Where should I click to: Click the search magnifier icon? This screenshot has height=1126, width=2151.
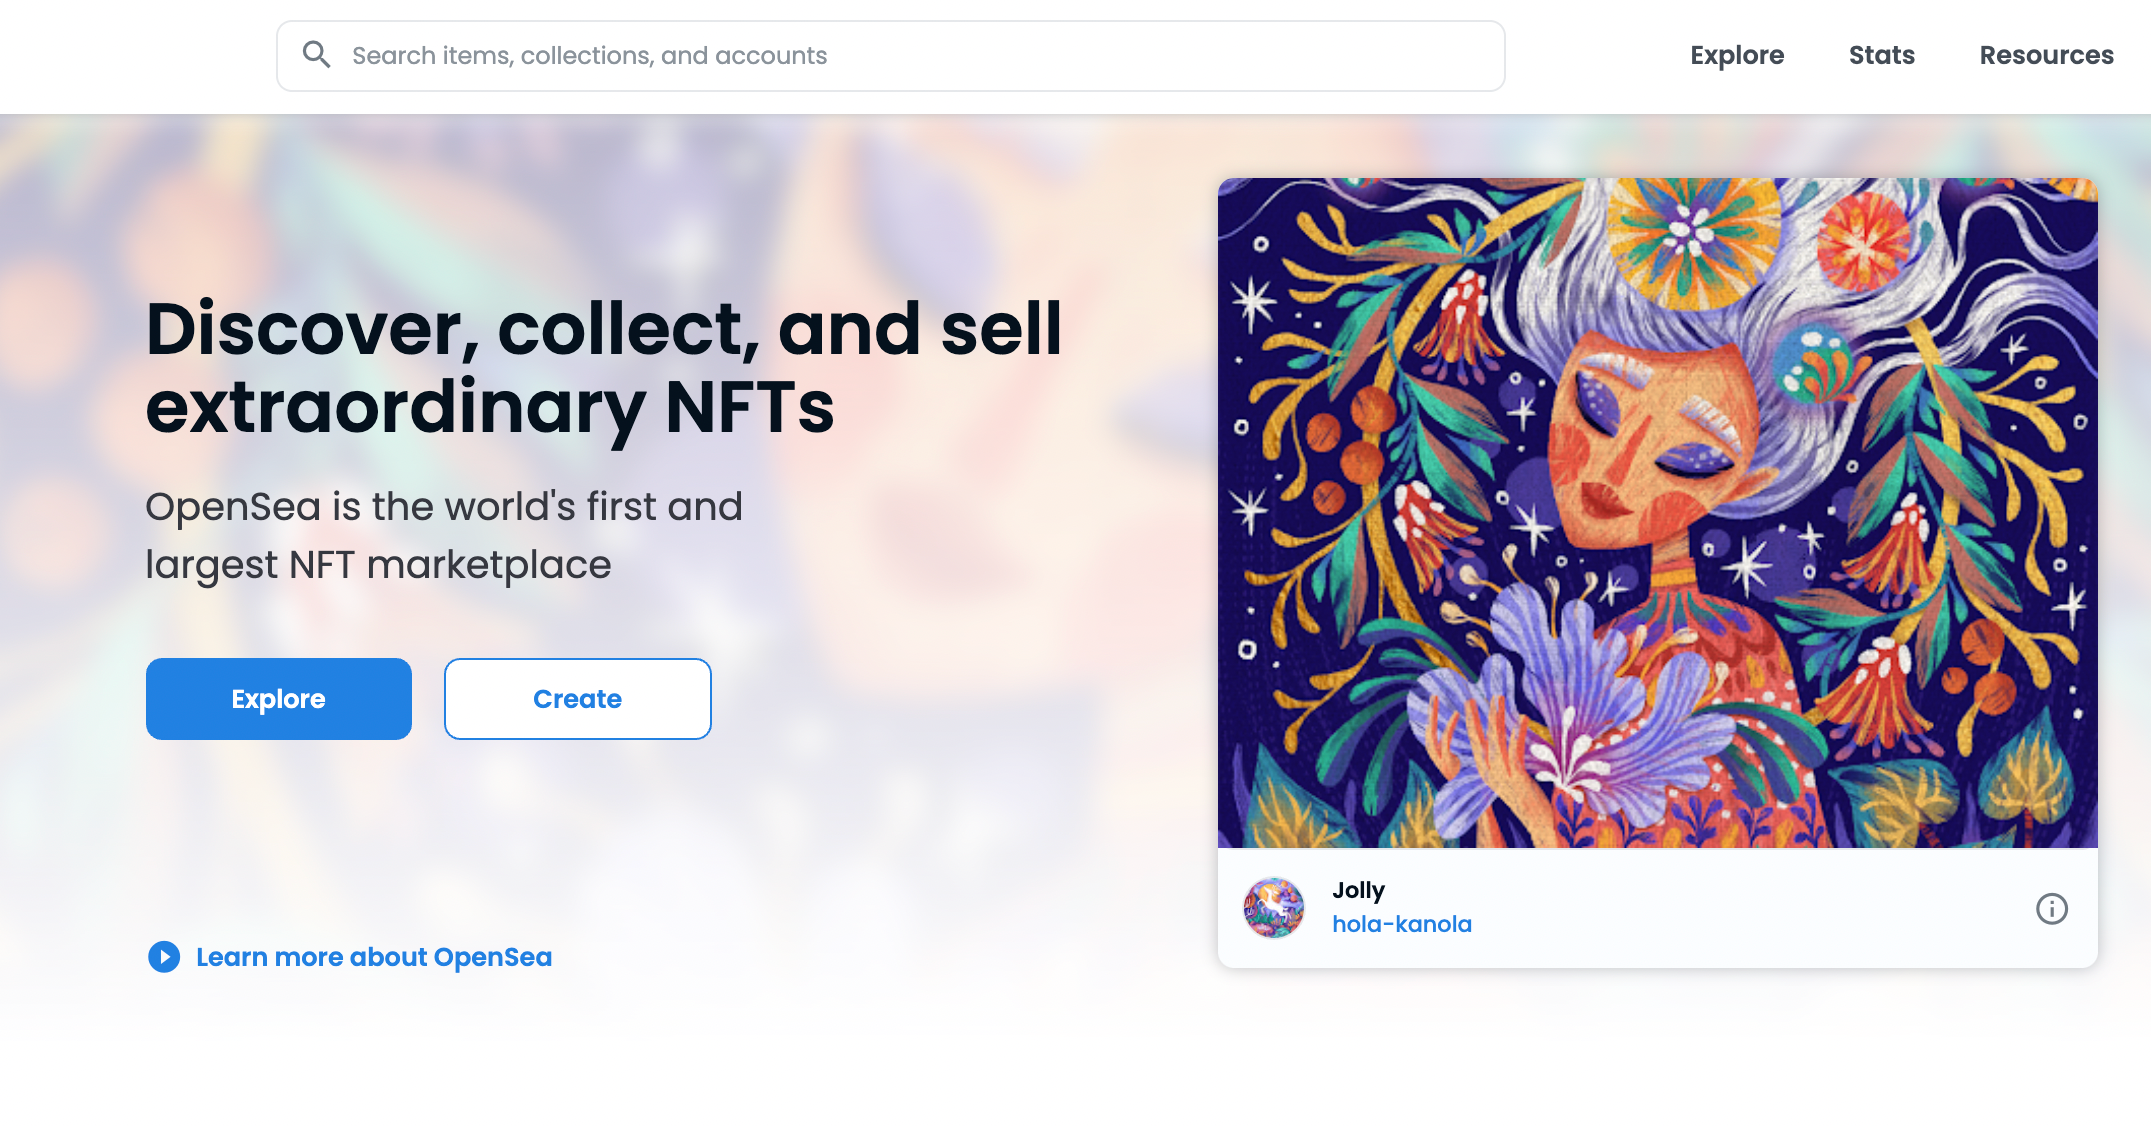[316, 55]
